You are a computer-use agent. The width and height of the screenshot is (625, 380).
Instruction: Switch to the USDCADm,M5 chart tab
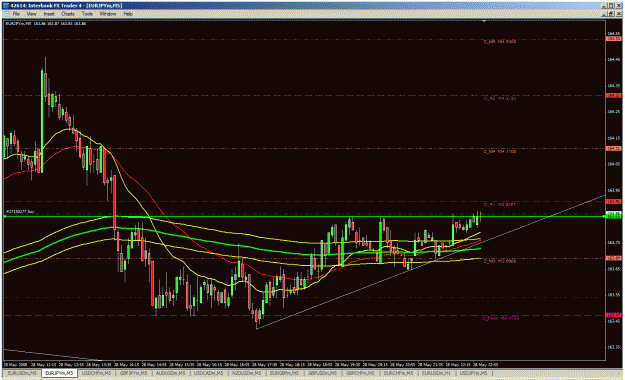208,373
